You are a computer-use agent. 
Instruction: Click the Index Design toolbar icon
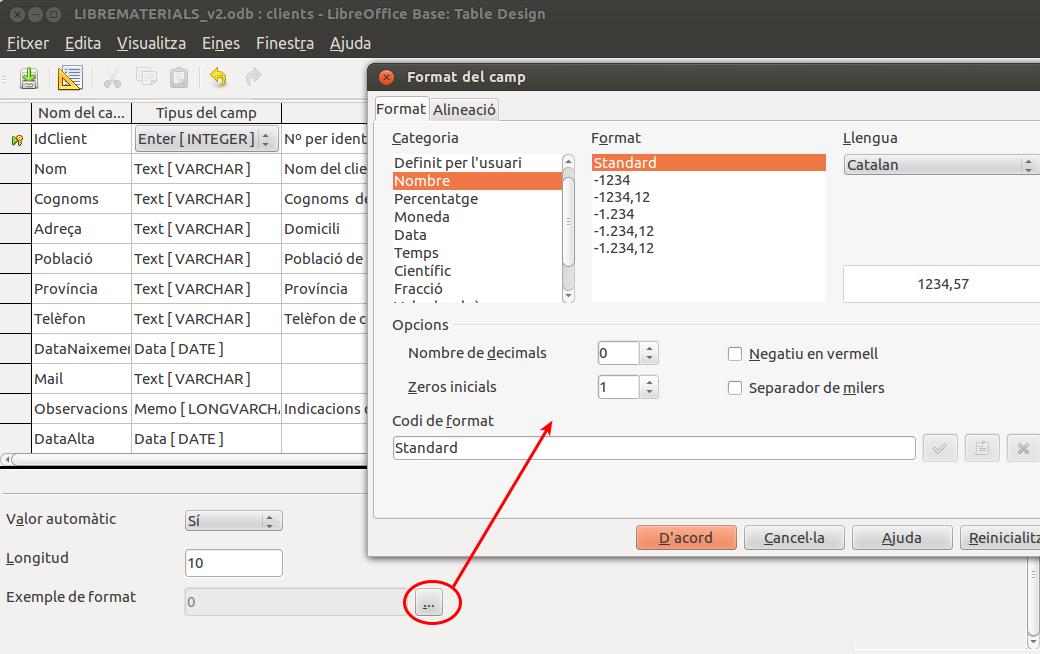(x=70, y=78)
